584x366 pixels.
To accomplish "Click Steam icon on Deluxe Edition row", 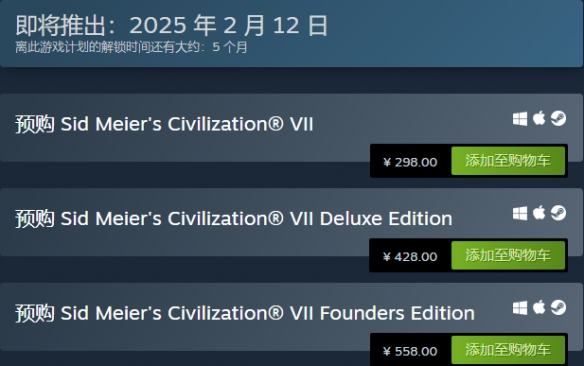I will tap(558, 213).
